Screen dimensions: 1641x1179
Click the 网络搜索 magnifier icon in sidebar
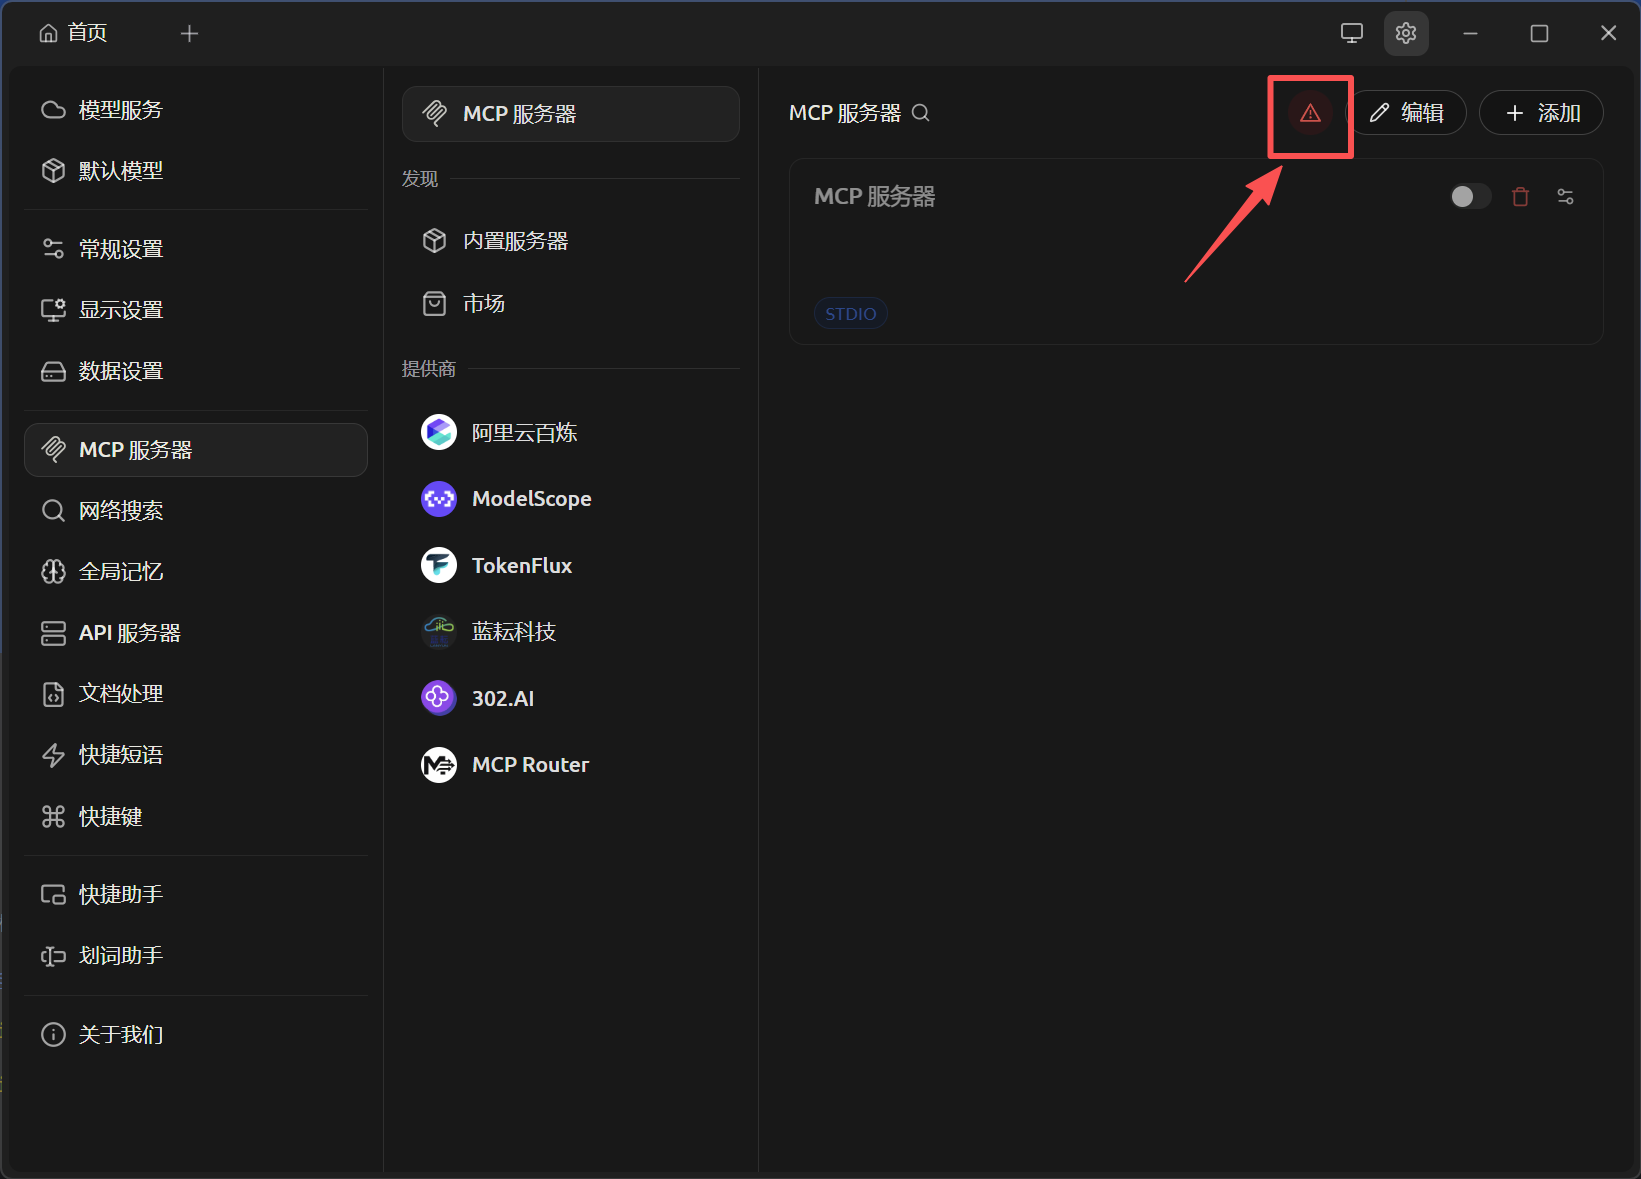pyautogui.click(x=53, y=511)
